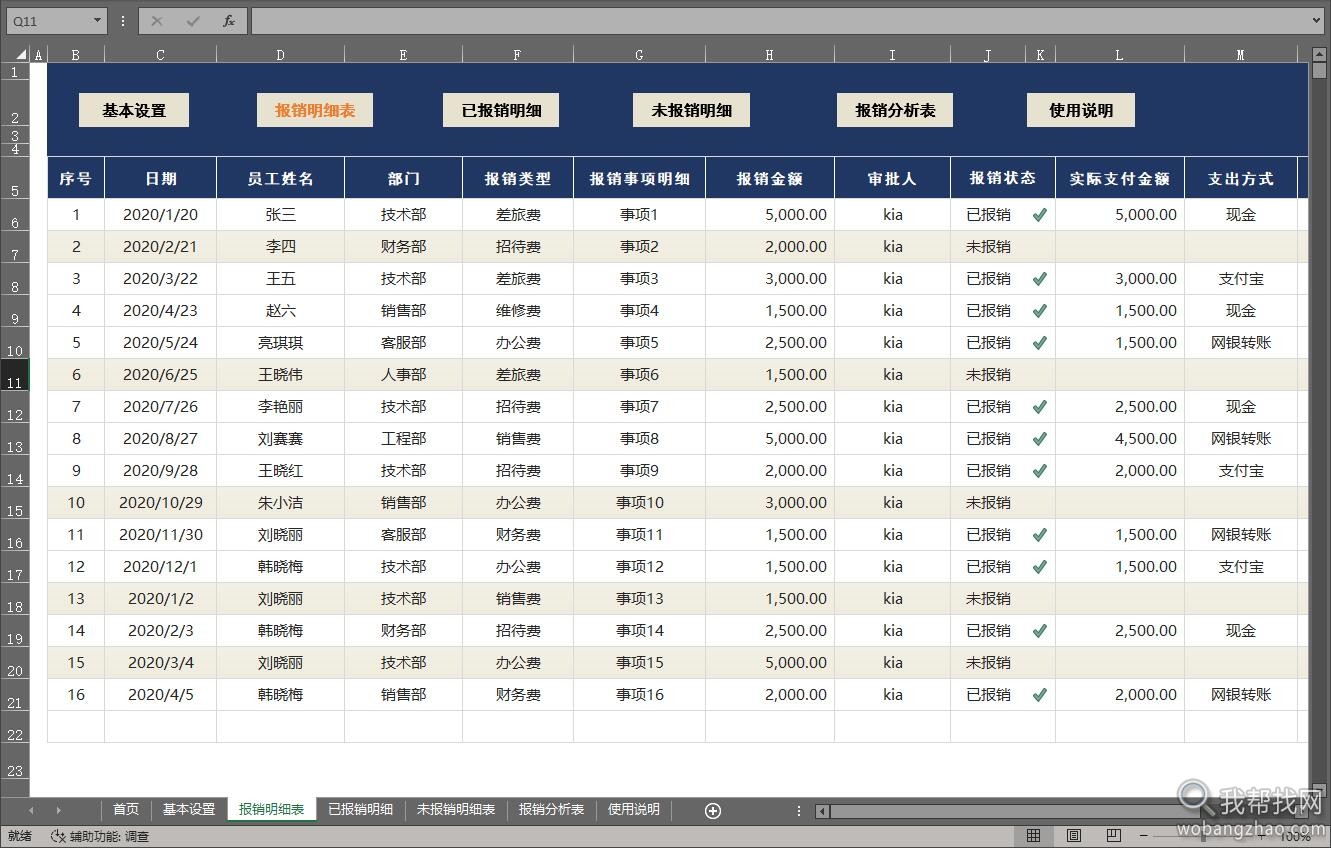
Task: Click the 已报销明细 button in the banner
Action: click(x=501, y=110)
